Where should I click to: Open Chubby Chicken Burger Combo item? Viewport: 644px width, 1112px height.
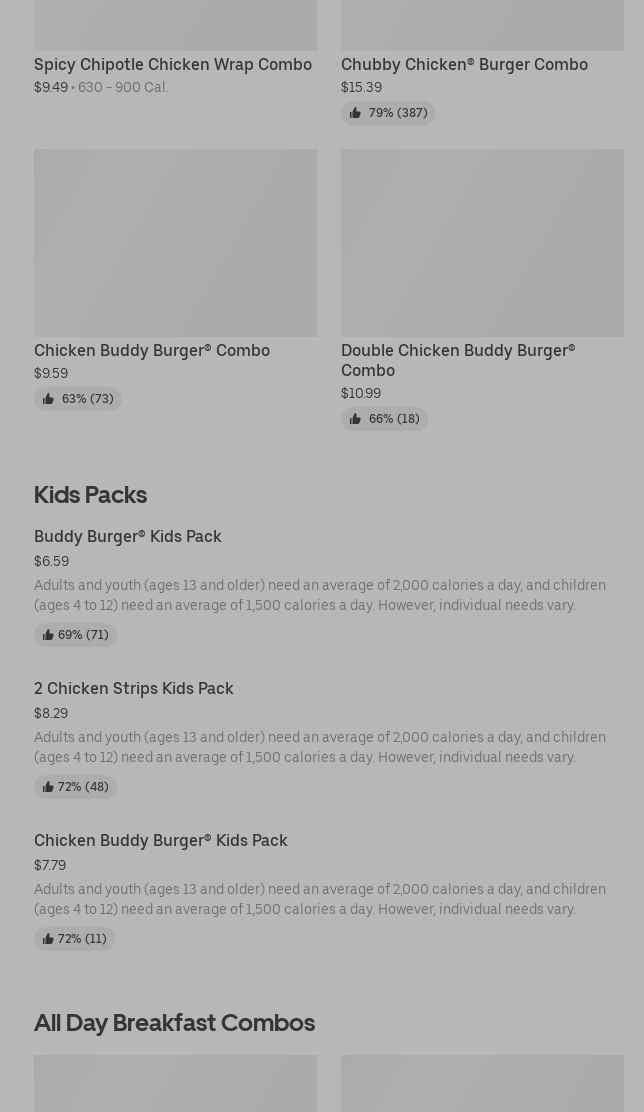point(464,64)
